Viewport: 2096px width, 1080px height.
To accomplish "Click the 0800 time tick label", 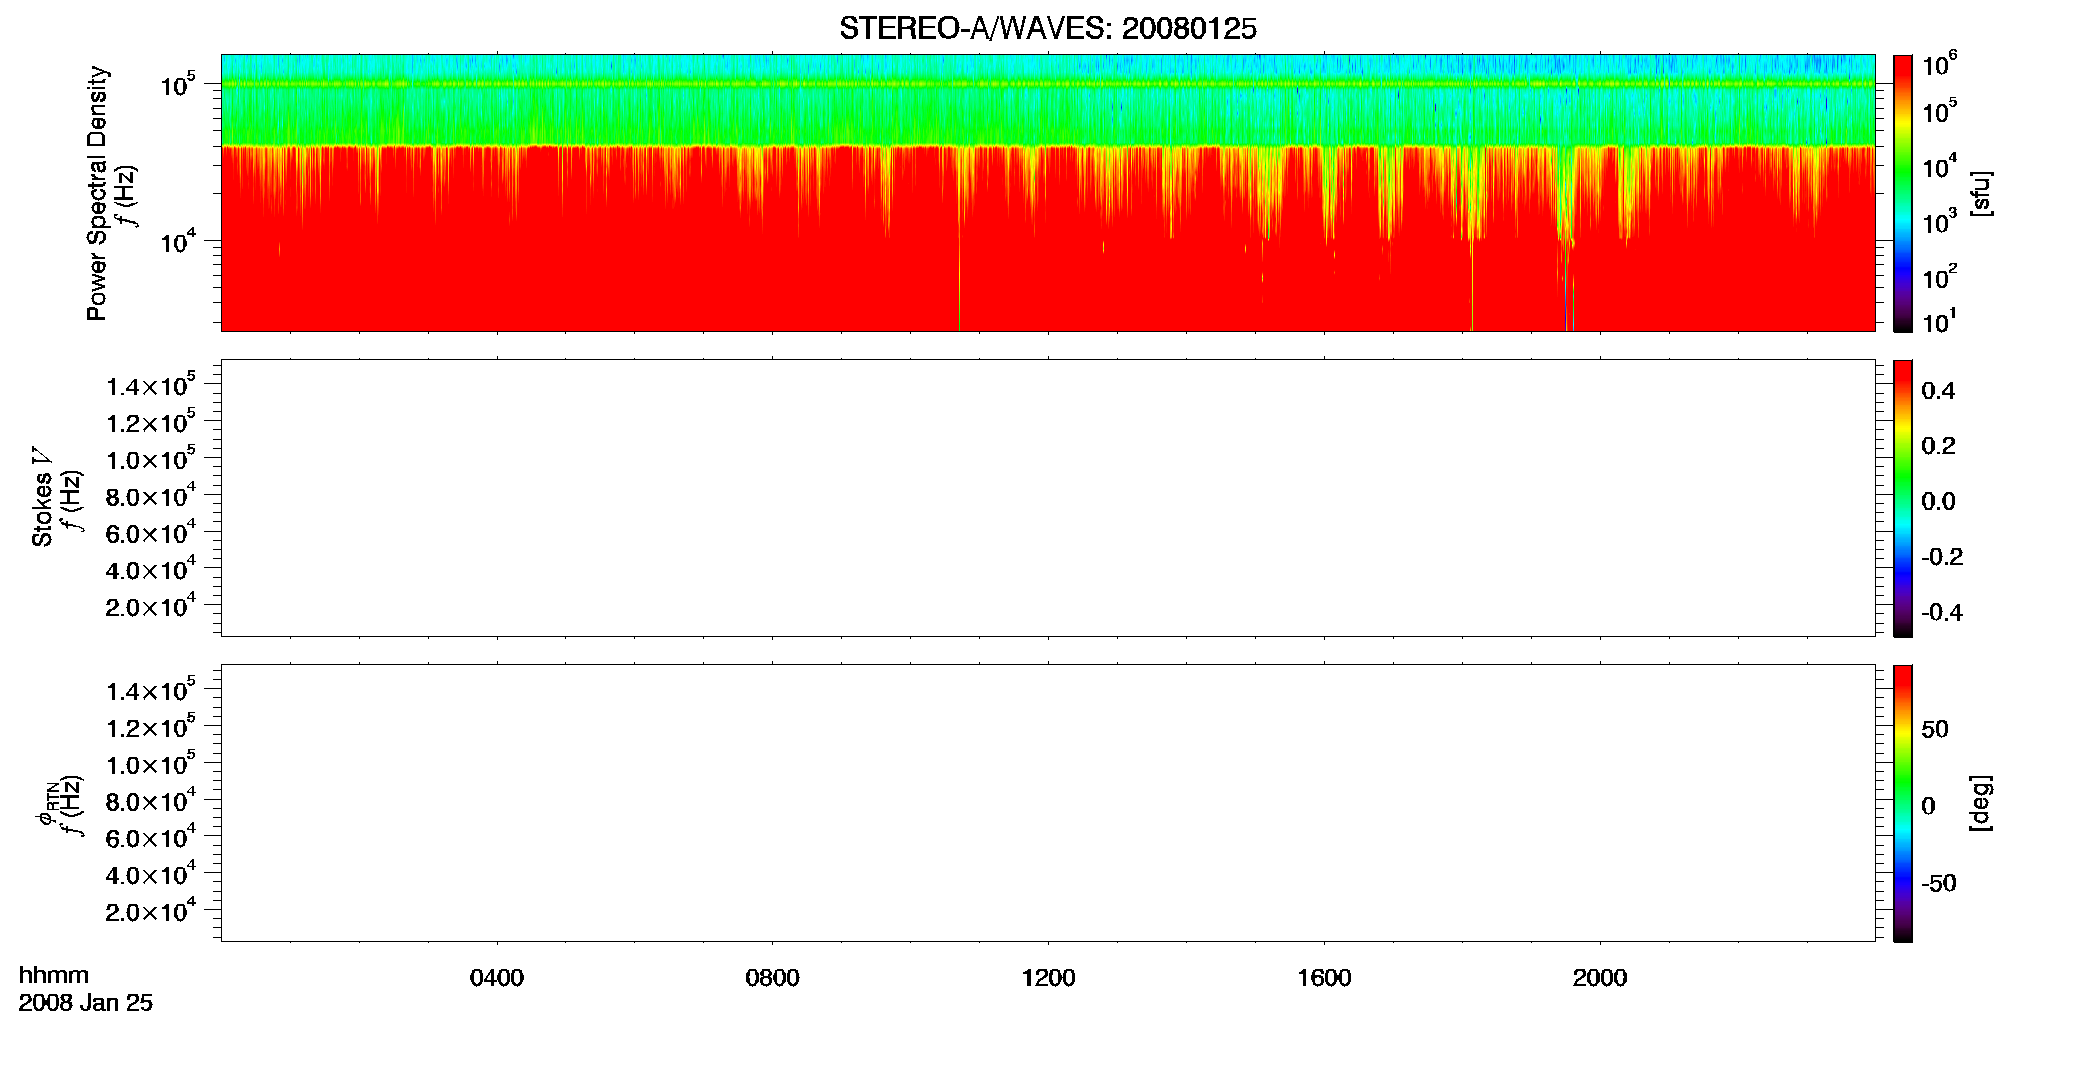I will 773,978.
